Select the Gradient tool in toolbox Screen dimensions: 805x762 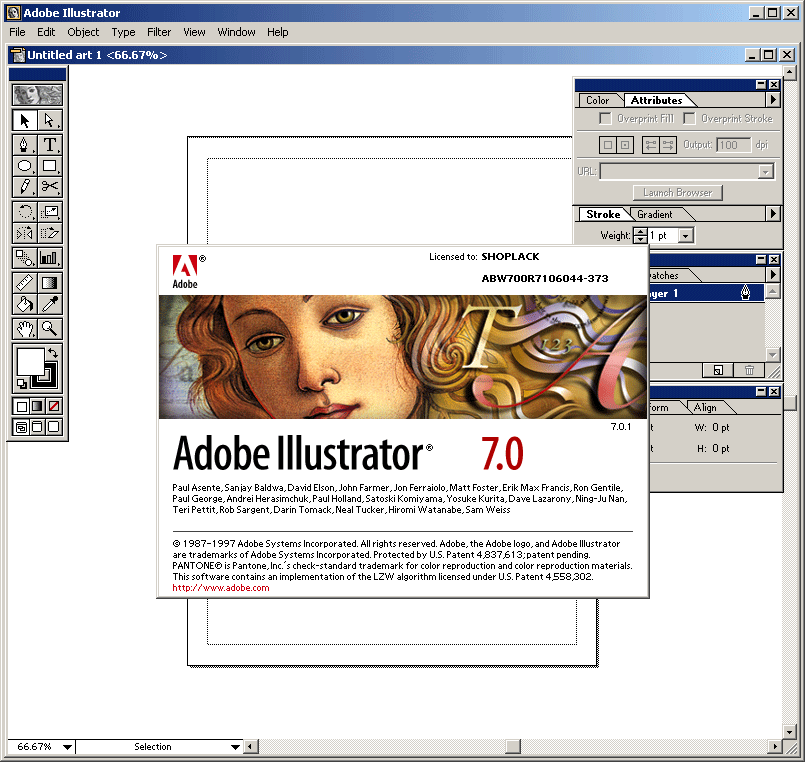(x=50, y=282)
